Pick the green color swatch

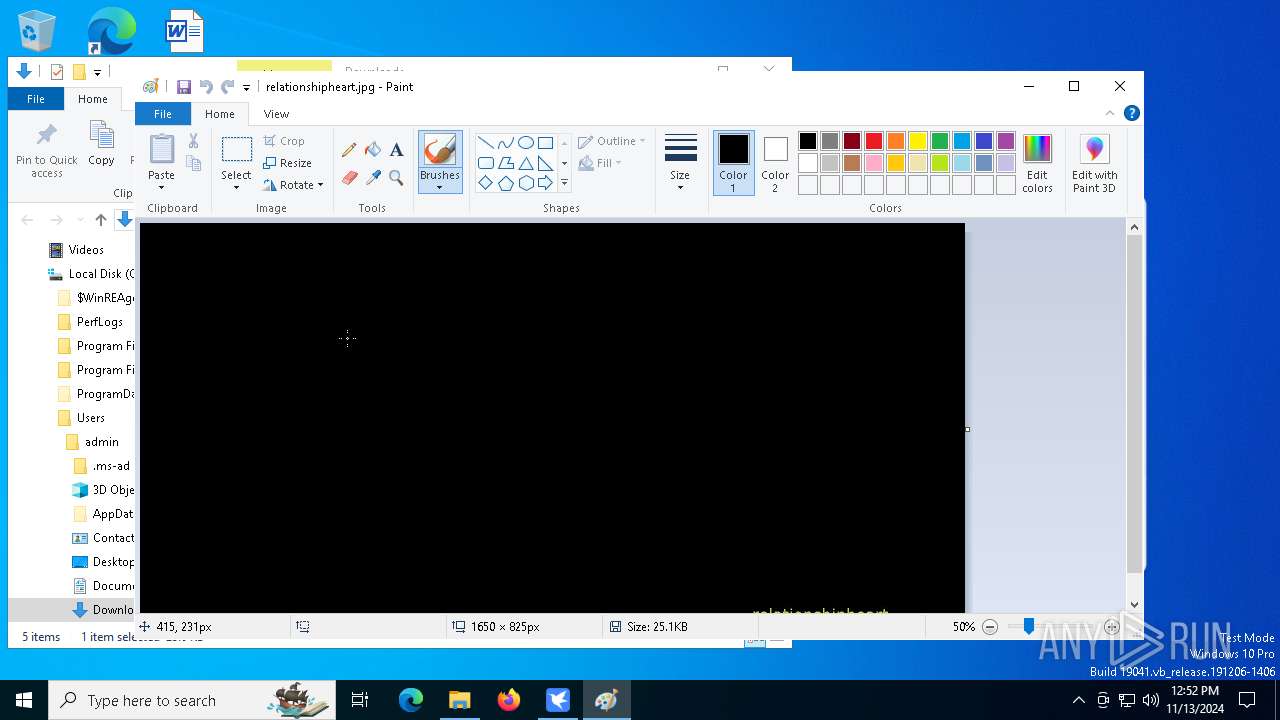[x=940, y=141]
